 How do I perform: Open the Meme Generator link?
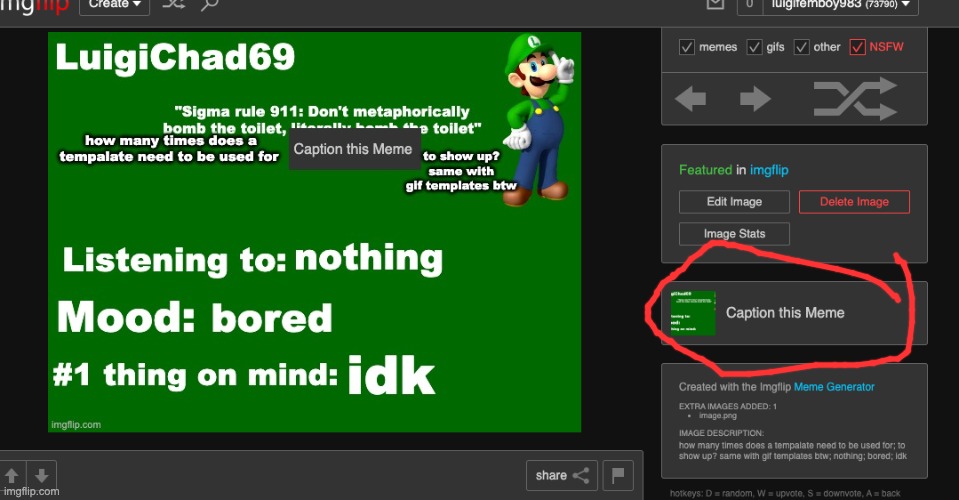coord(834,387)
